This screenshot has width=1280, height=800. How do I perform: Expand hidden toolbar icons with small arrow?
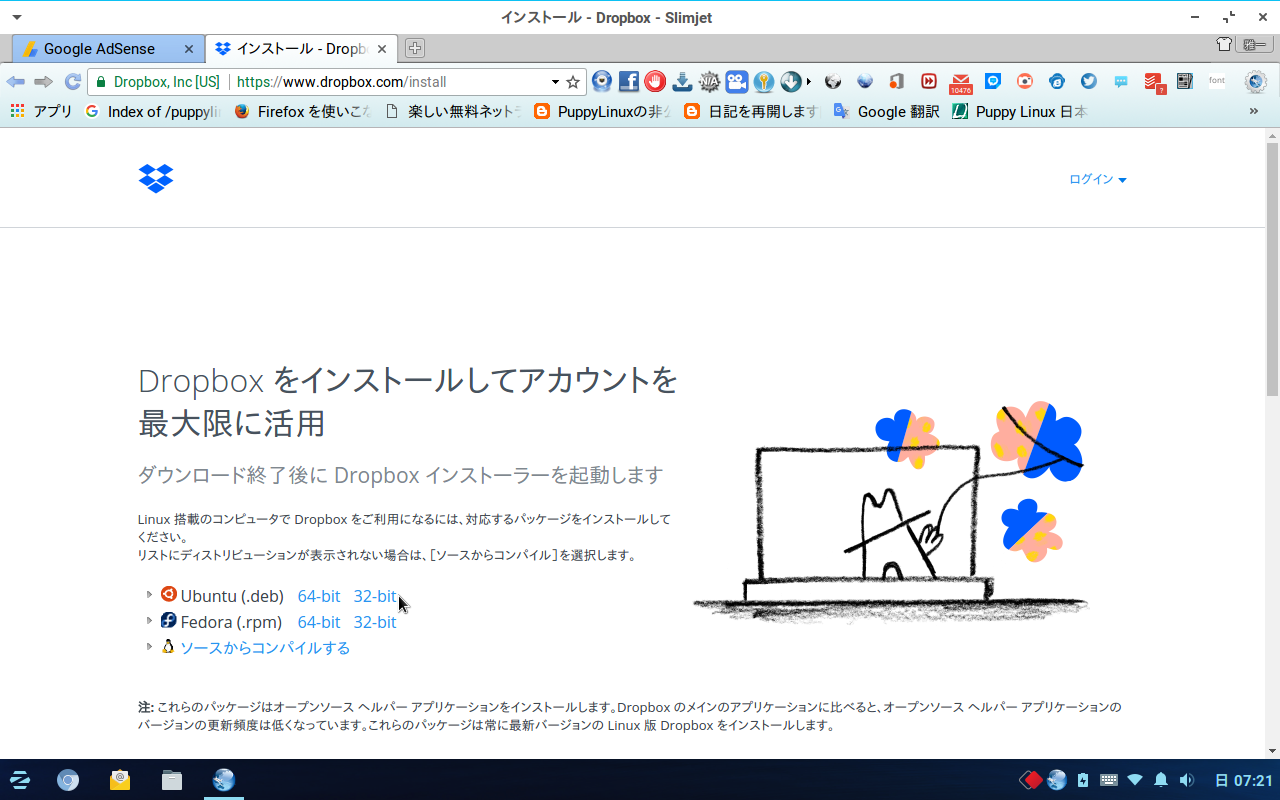[x=809, y=82]
